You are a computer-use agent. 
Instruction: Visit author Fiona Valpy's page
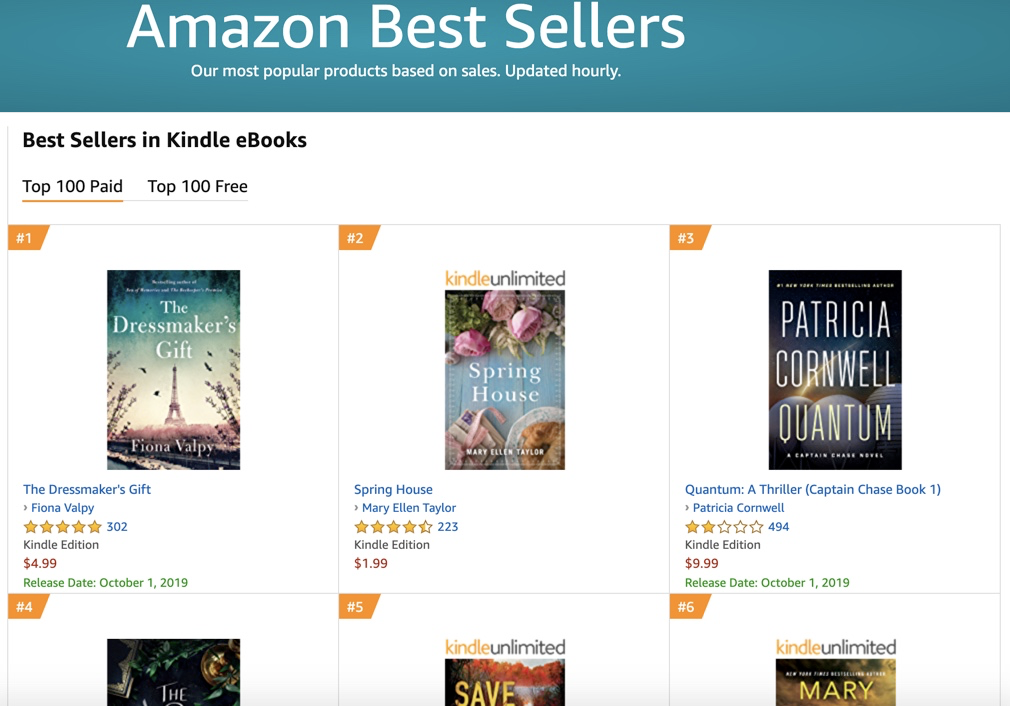(62, 508)
